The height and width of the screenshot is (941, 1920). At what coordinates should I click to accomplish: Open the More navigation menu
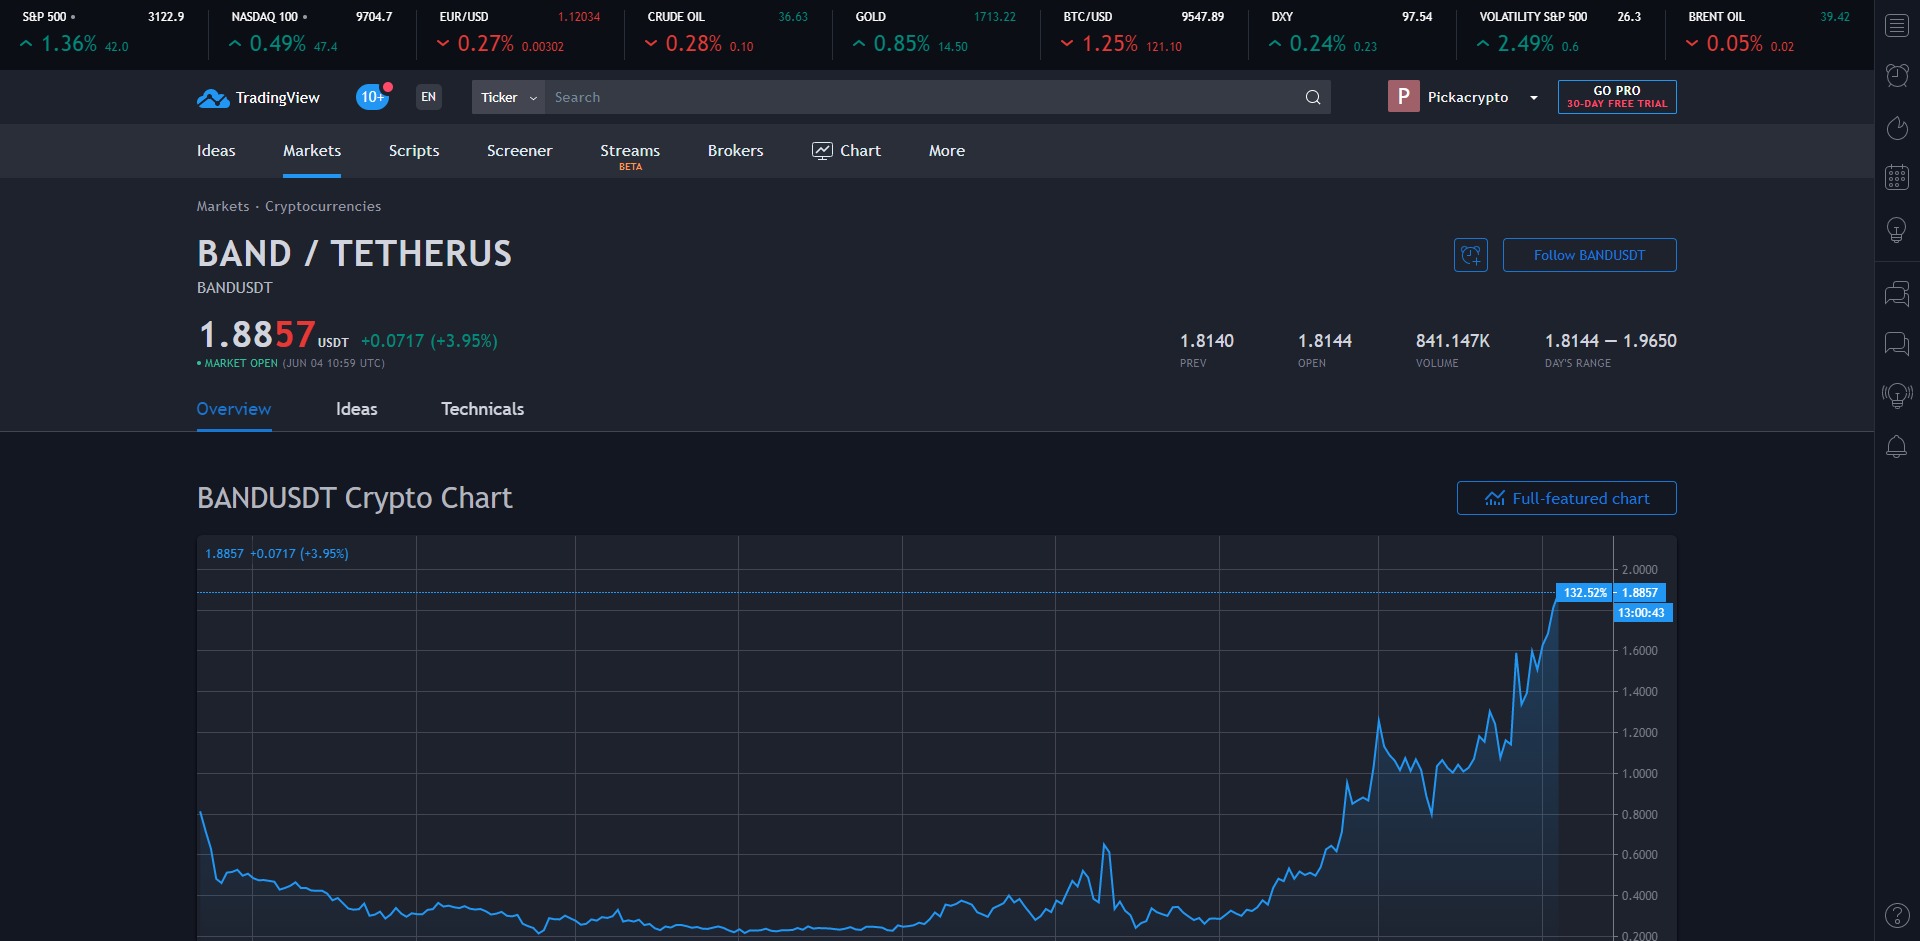coord(947,151)
